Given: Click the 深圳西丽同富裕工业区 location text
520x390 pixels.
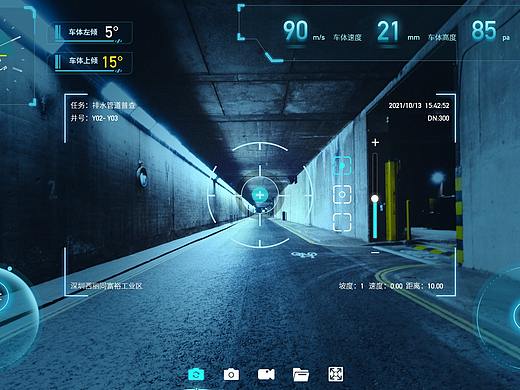Looking at the screenshot, I should click(x=106, y=286).
